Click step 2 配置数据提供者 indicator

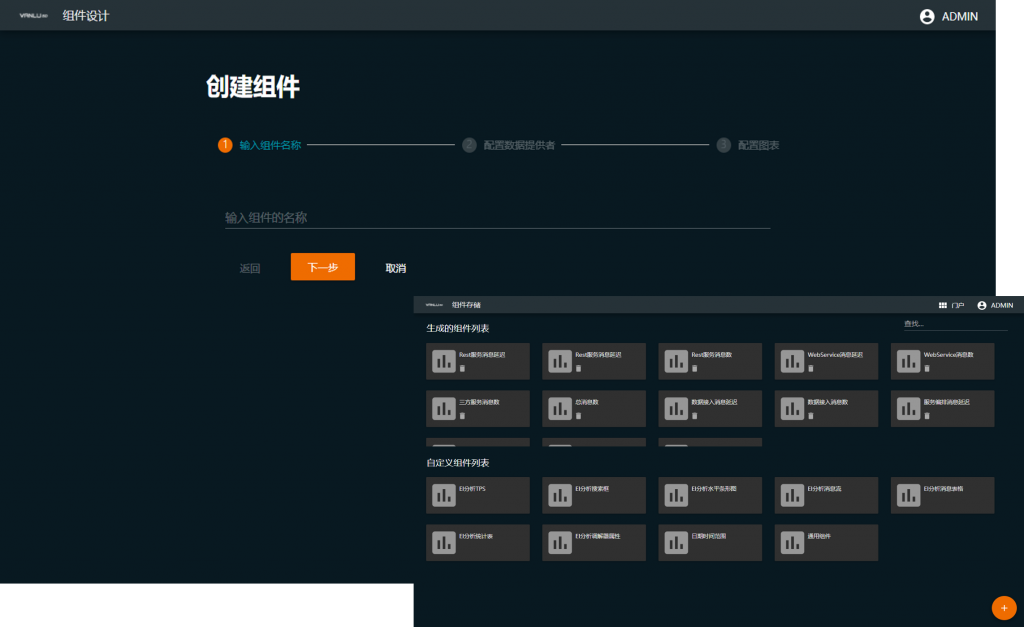pos(469,145)
